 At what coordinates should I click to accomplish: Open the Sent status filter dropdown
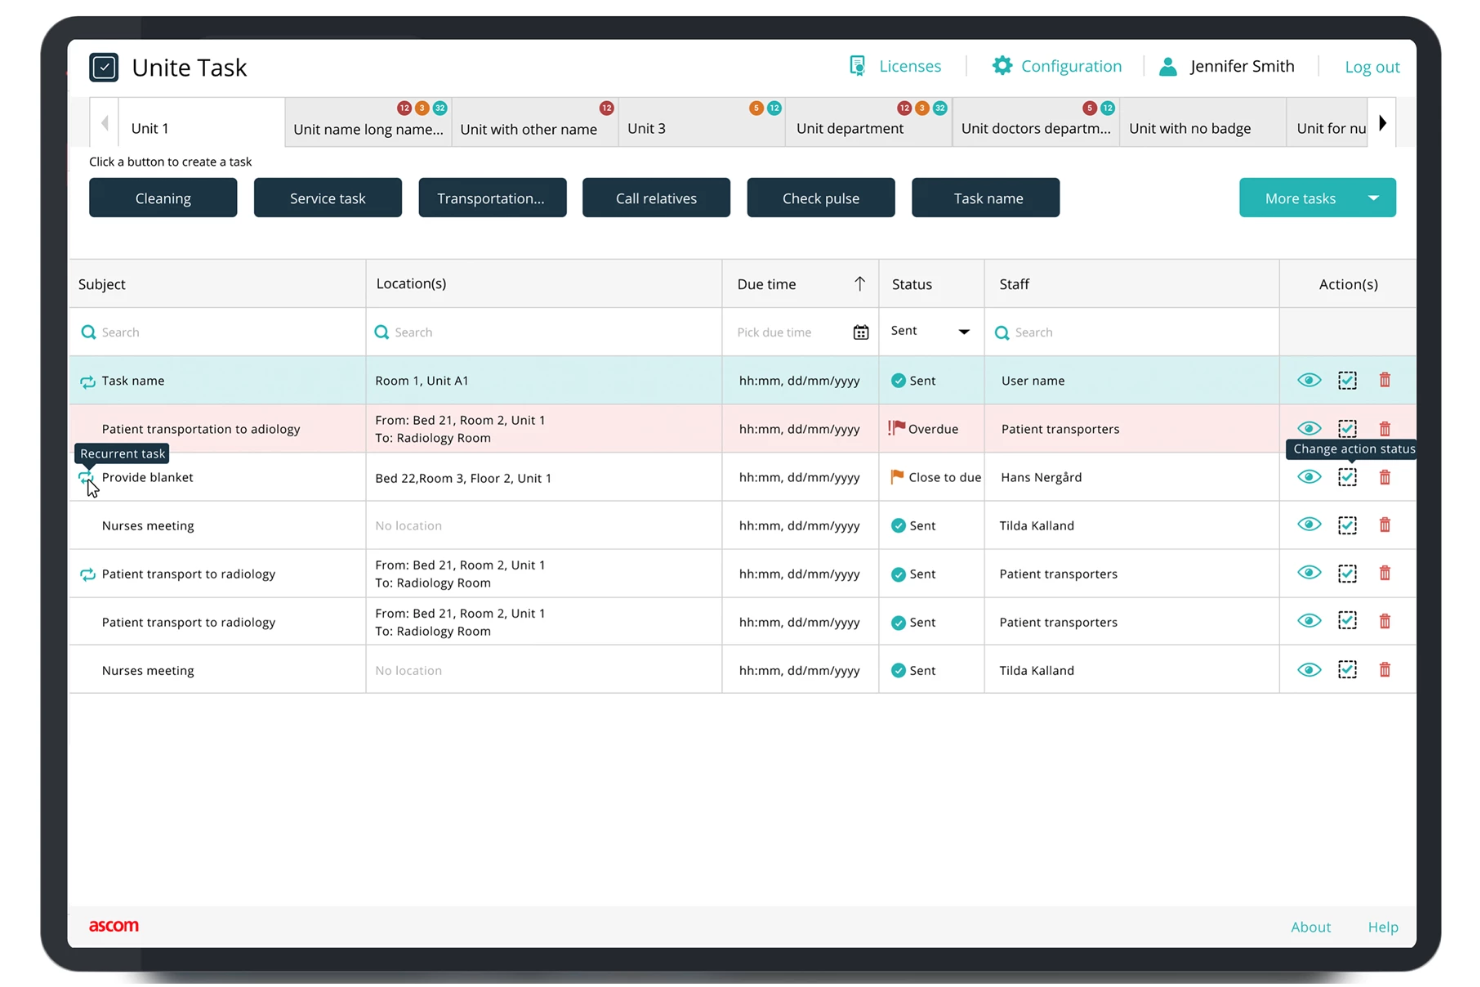pos(963,331)
